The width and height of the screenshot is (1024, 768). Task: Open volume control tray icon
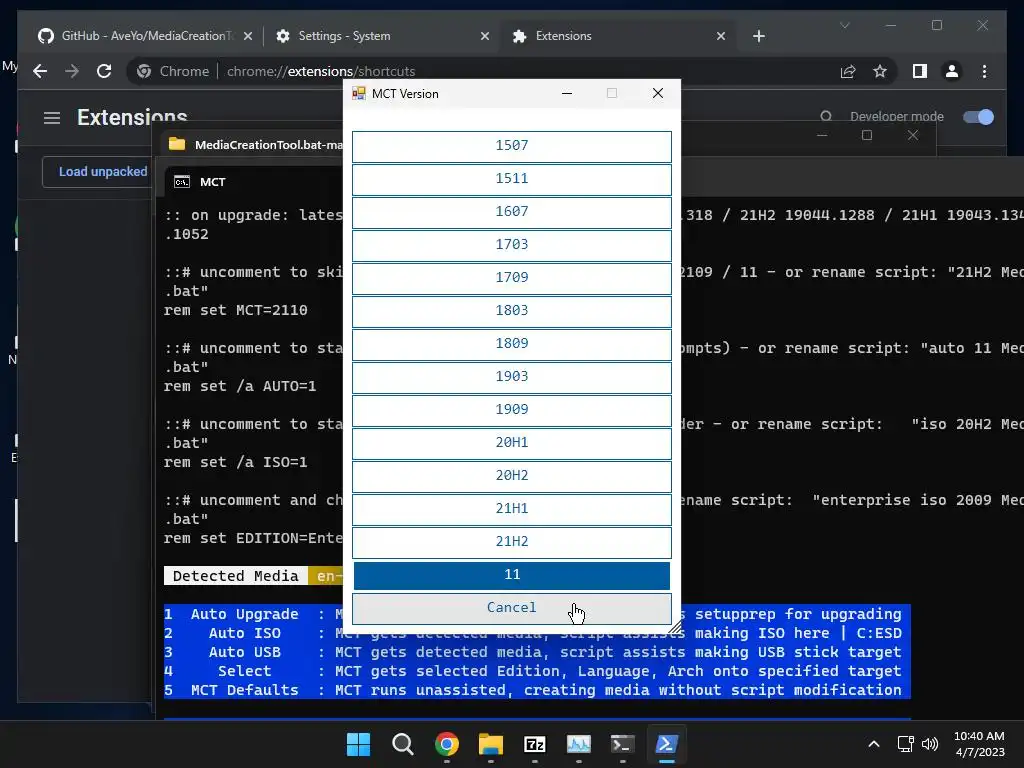[930, 744]
